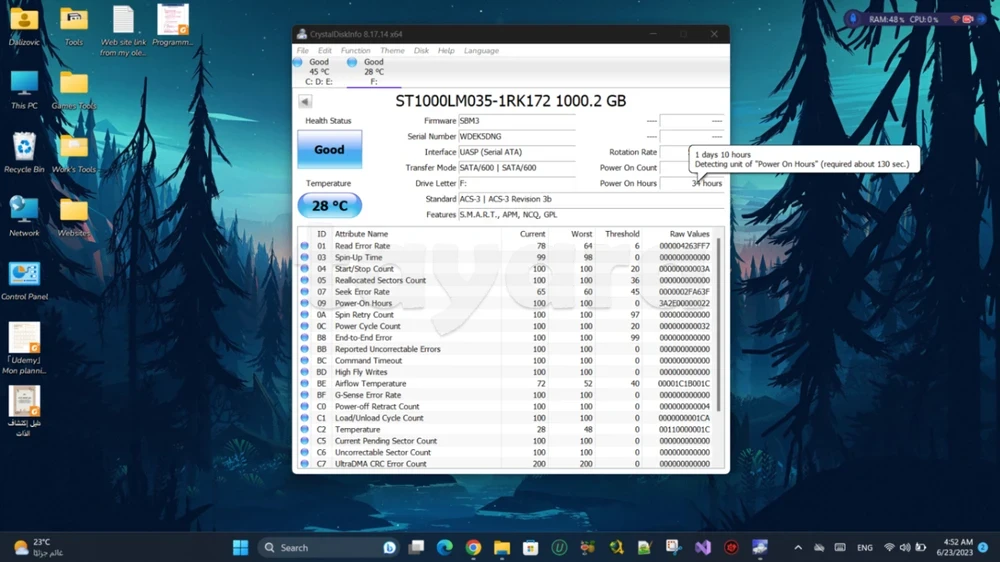
Task: Open the Theme menu
Action: click(x=392, y=51)
